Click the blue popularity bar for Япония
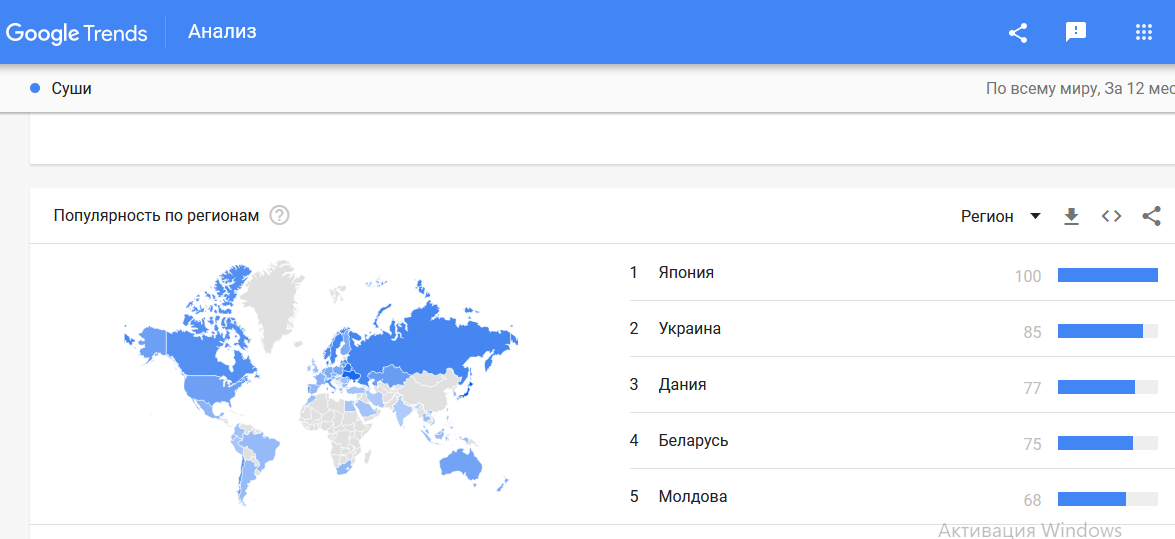This screenshot has height=539, width=1175. click(1108, 275)
